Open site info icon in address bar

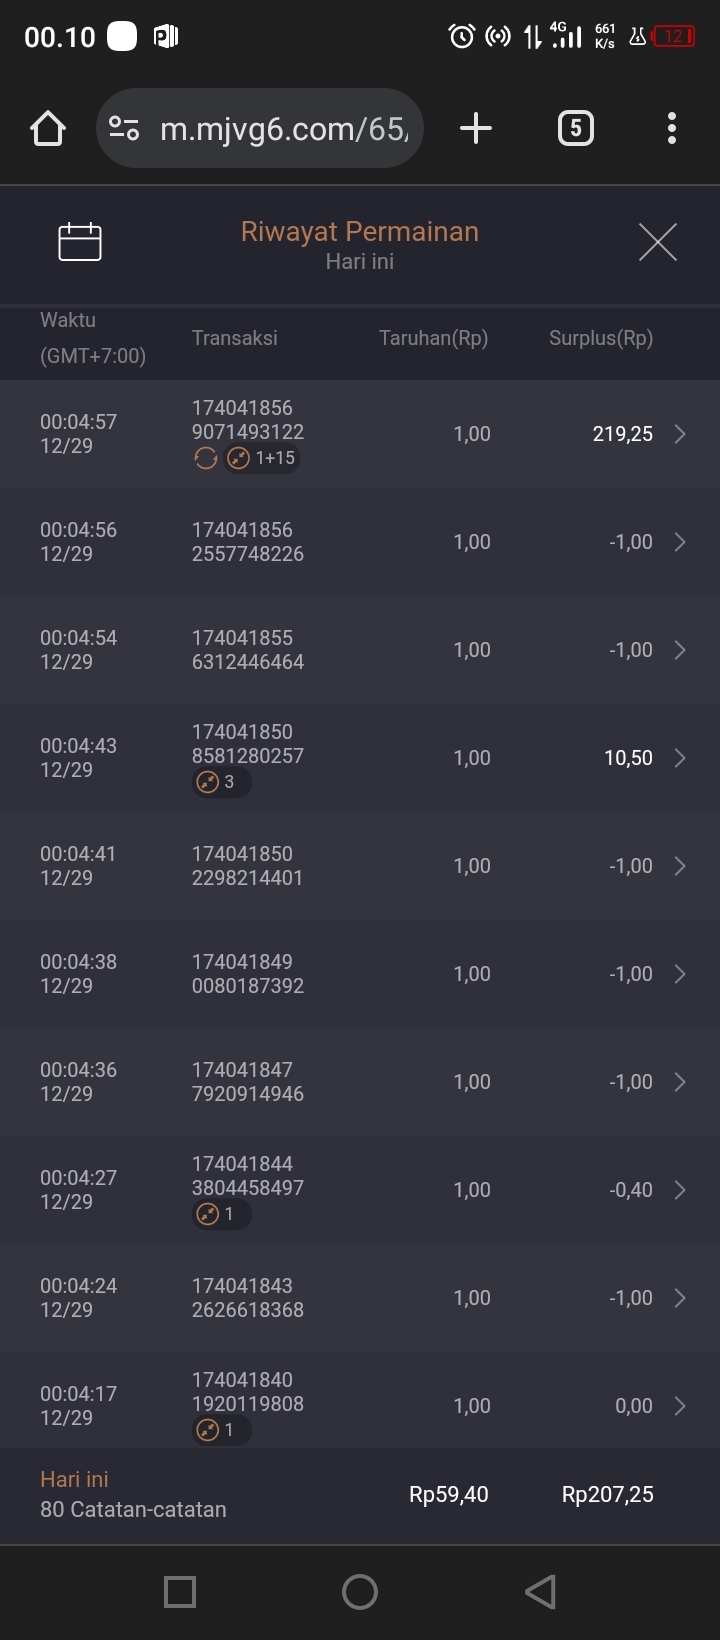[124, 129]
